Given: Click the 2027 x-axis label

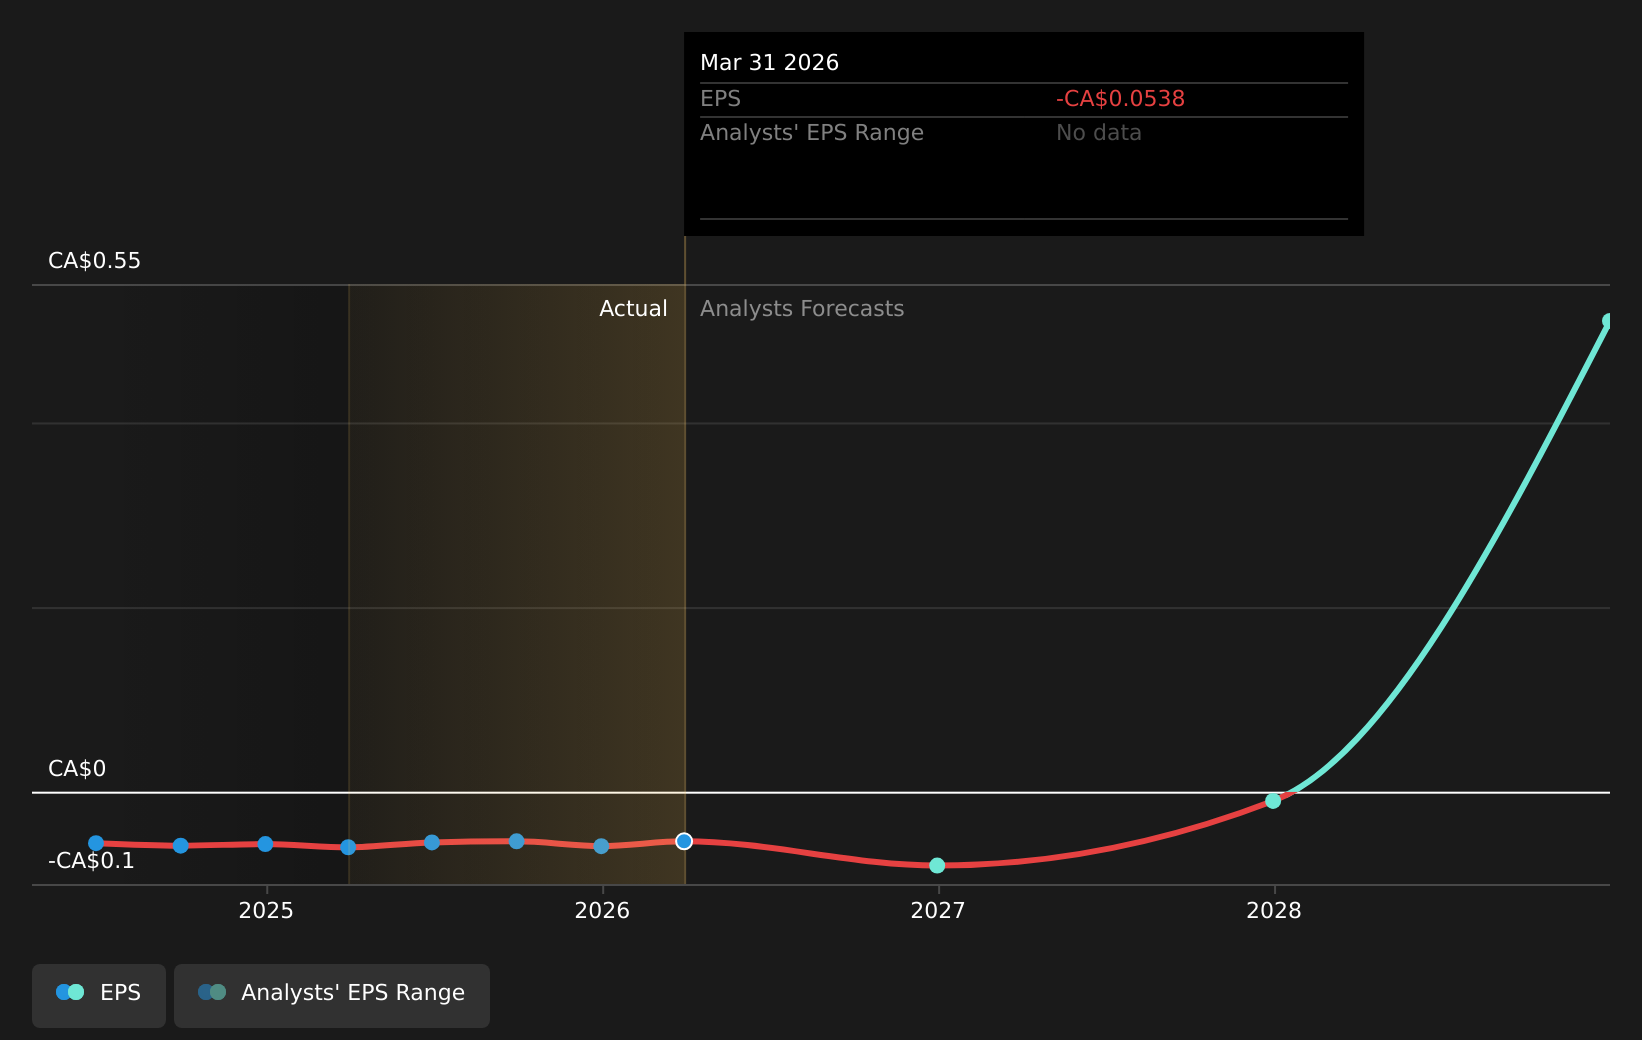Looking at the screenshot, I should 938,911.
